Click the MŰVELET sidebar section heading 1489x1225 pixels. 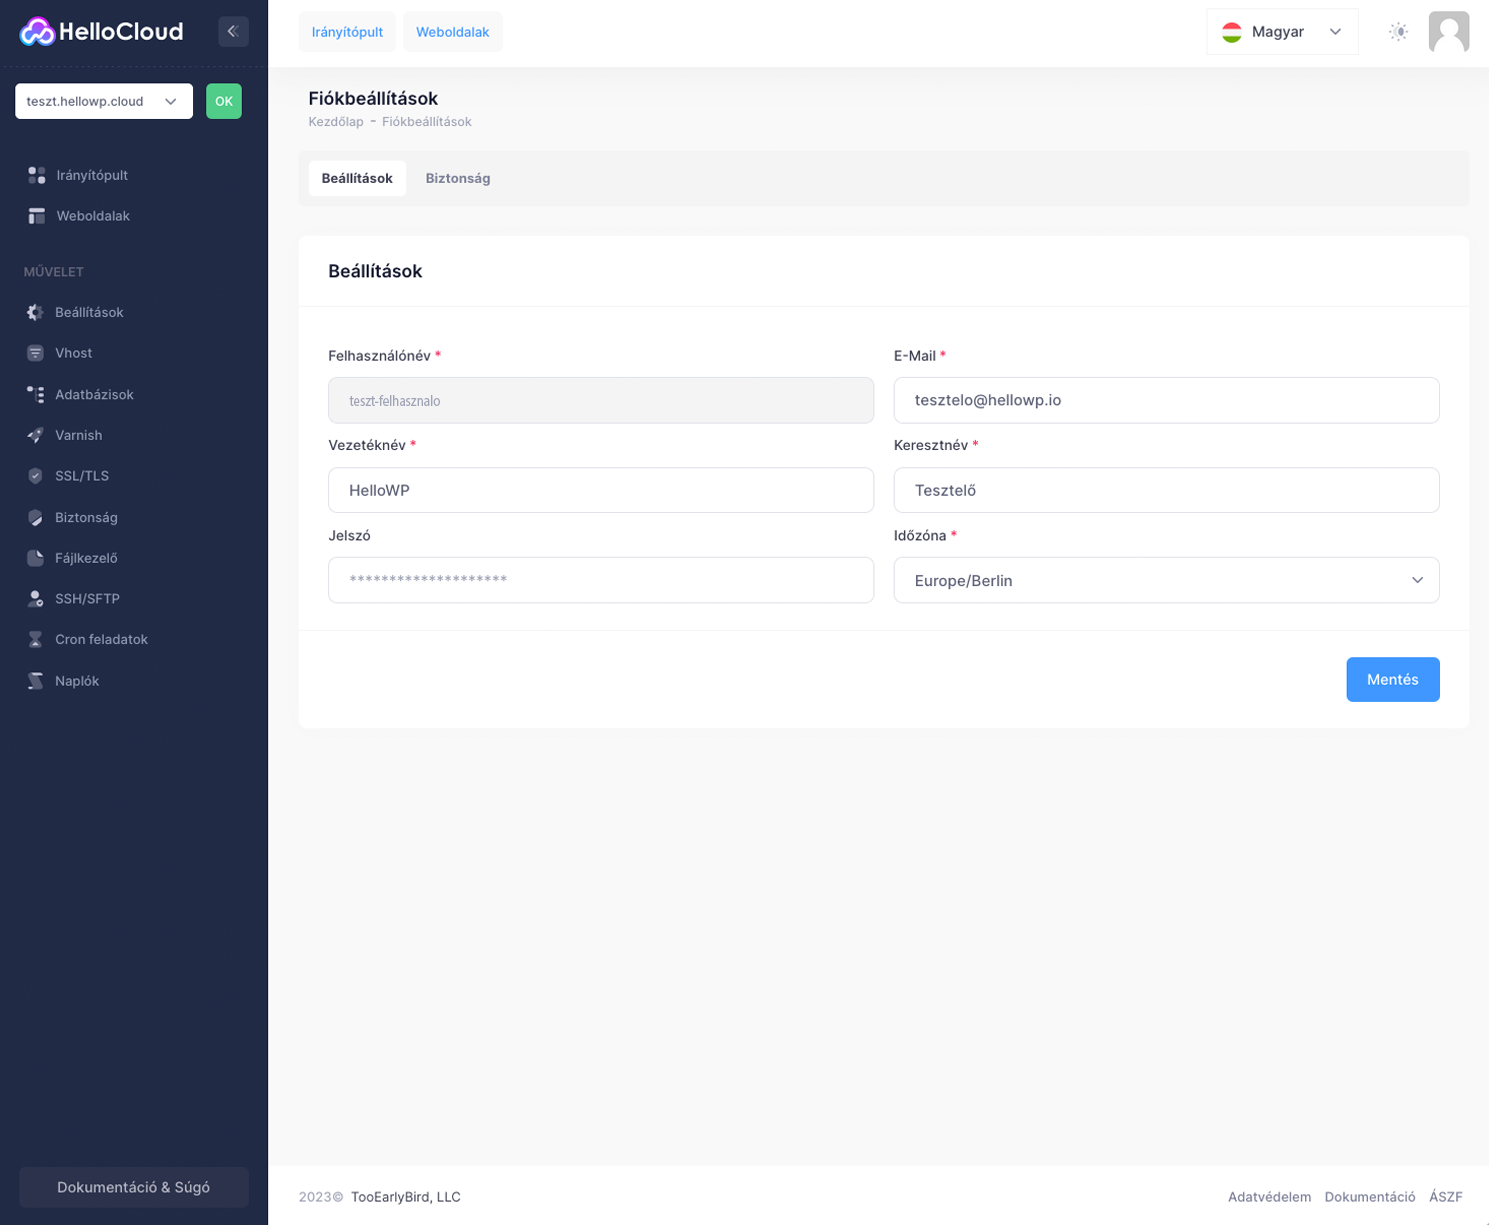coord(54,272)
